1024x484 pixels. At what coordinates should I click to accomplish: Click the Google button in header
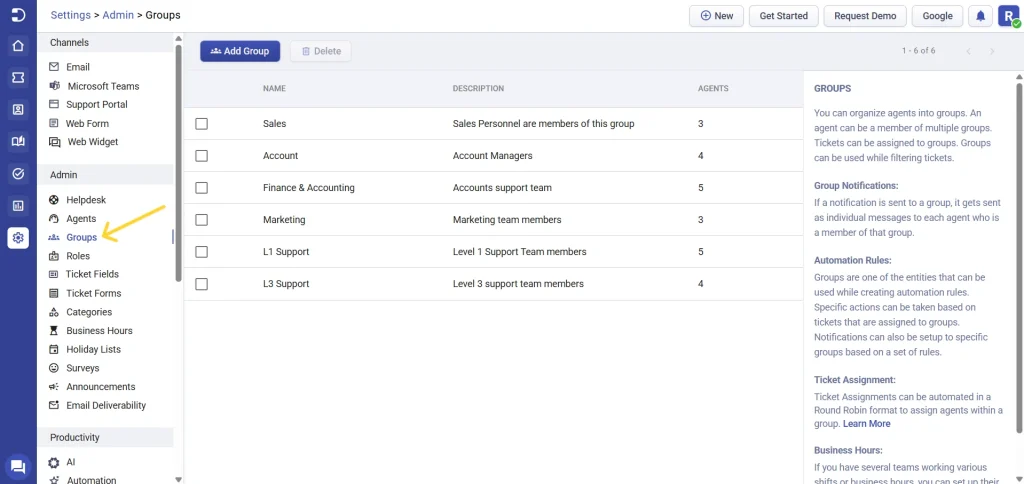tap(937, 16)
